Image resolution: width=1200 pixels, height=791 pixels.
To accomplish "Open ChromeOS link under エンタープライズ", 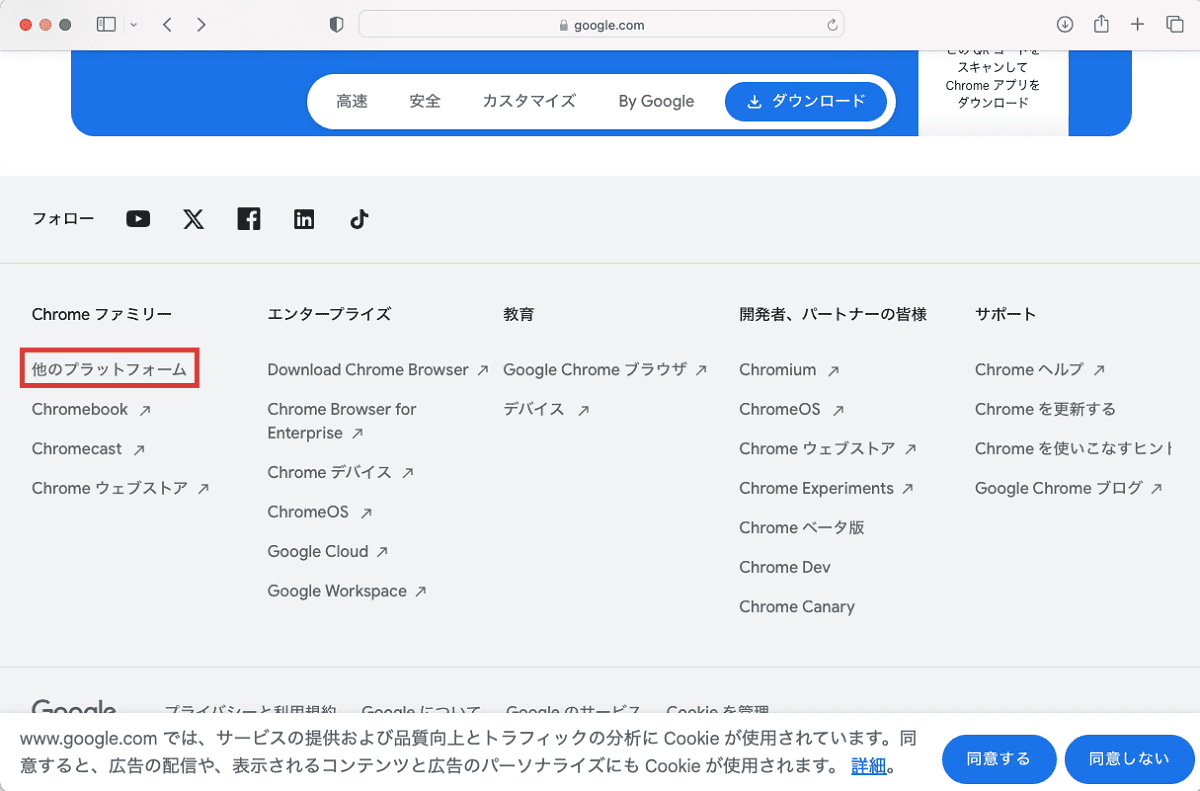I will click(x=320, y=512).
